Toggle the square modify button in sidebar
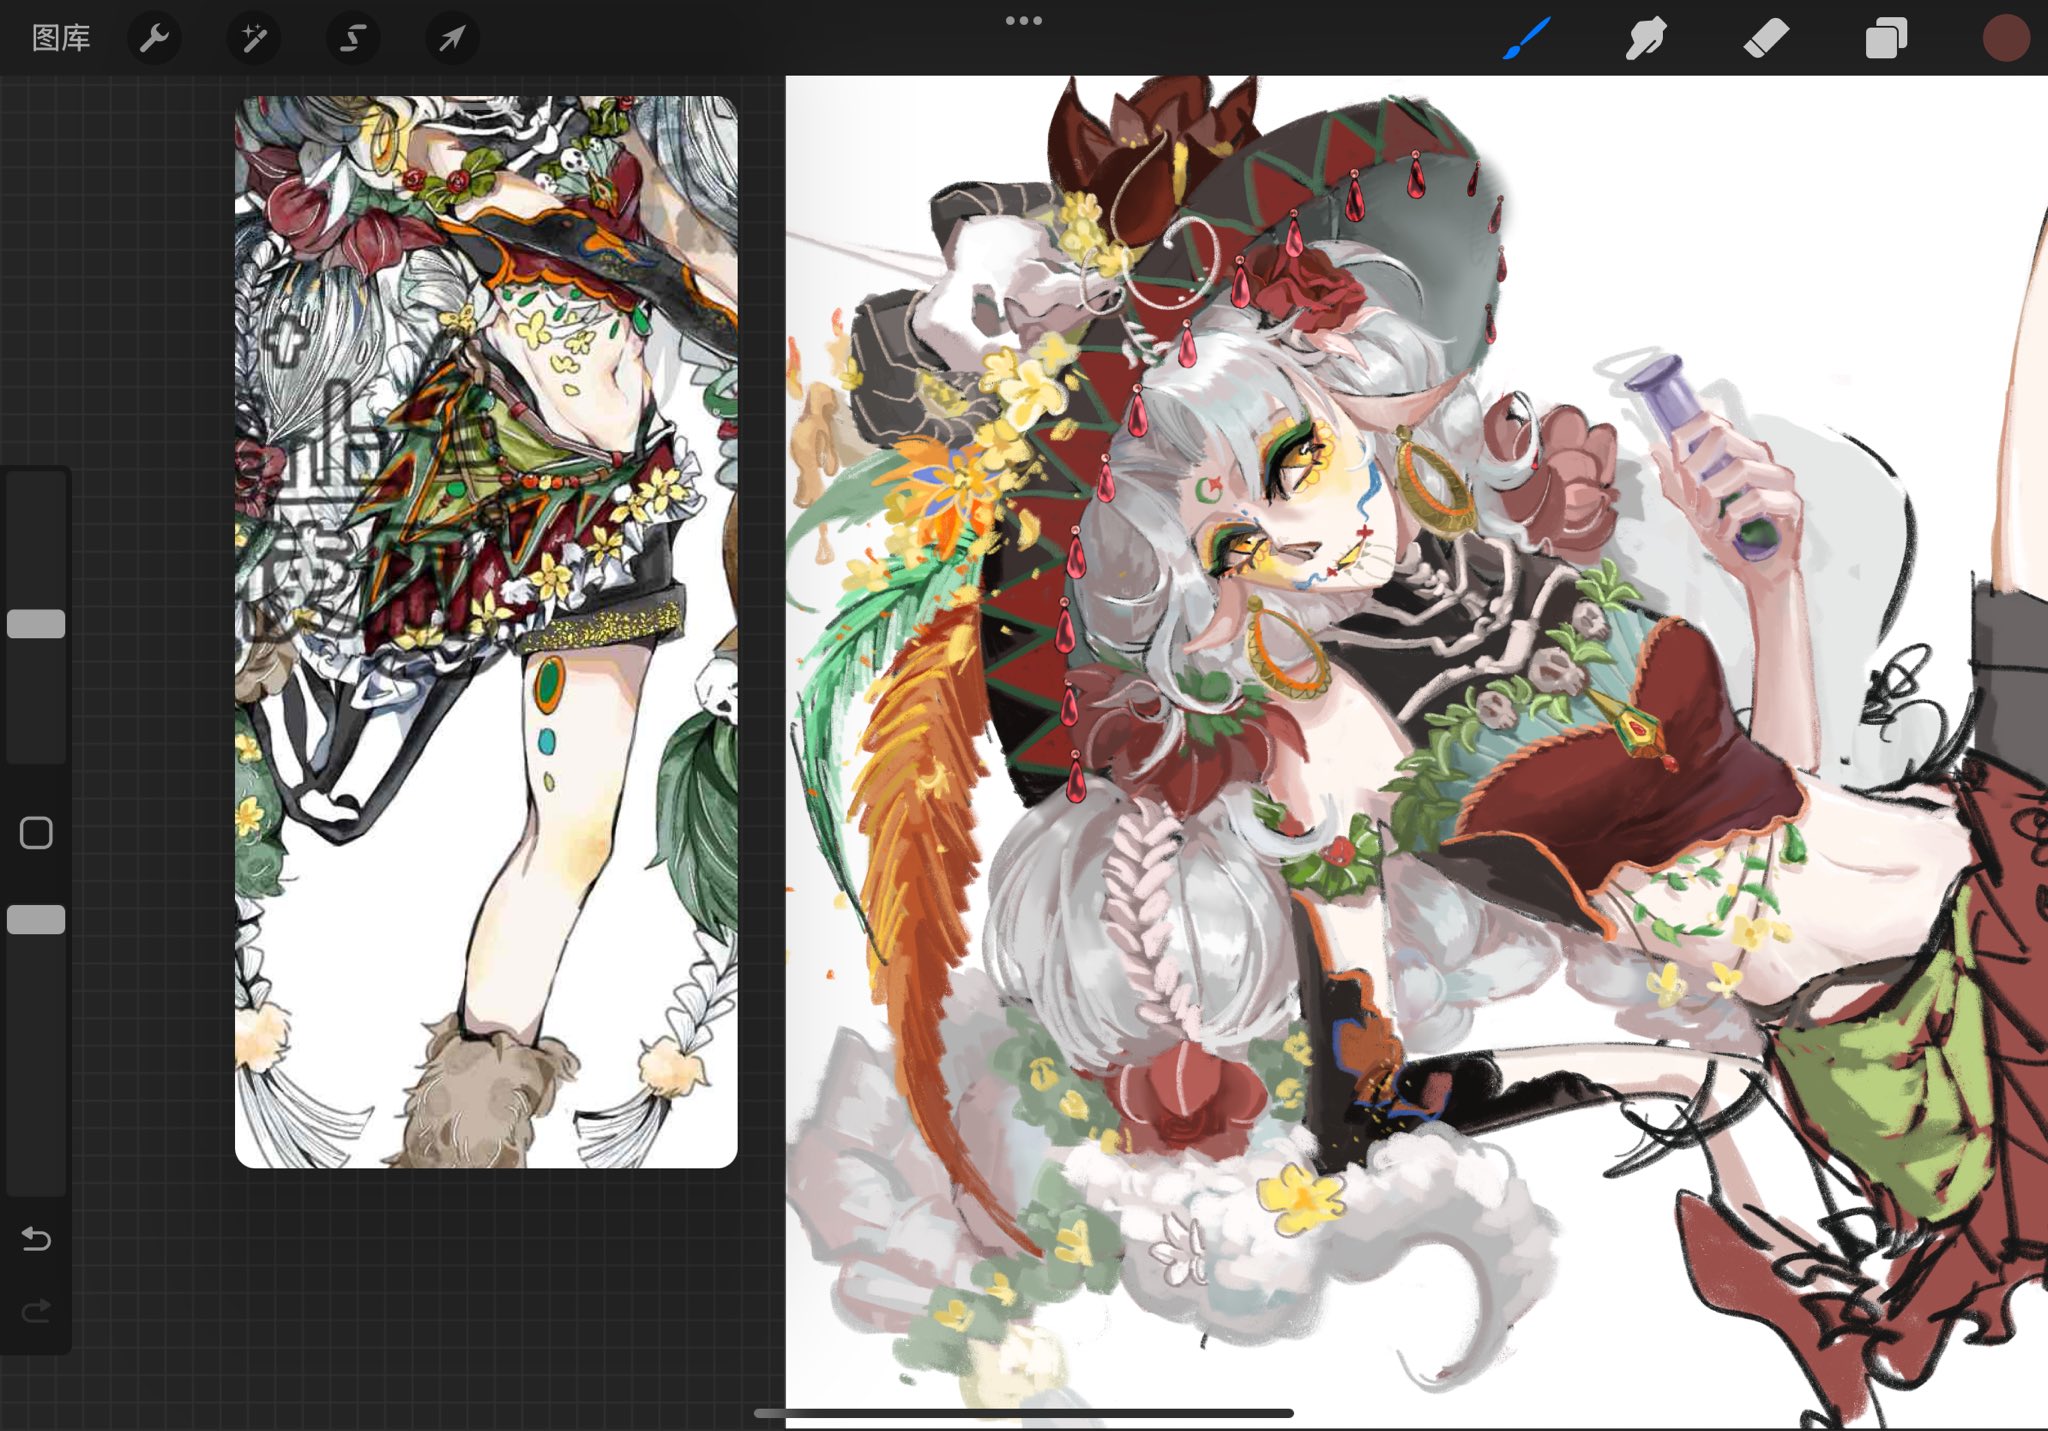 click(x=36, y=832)
